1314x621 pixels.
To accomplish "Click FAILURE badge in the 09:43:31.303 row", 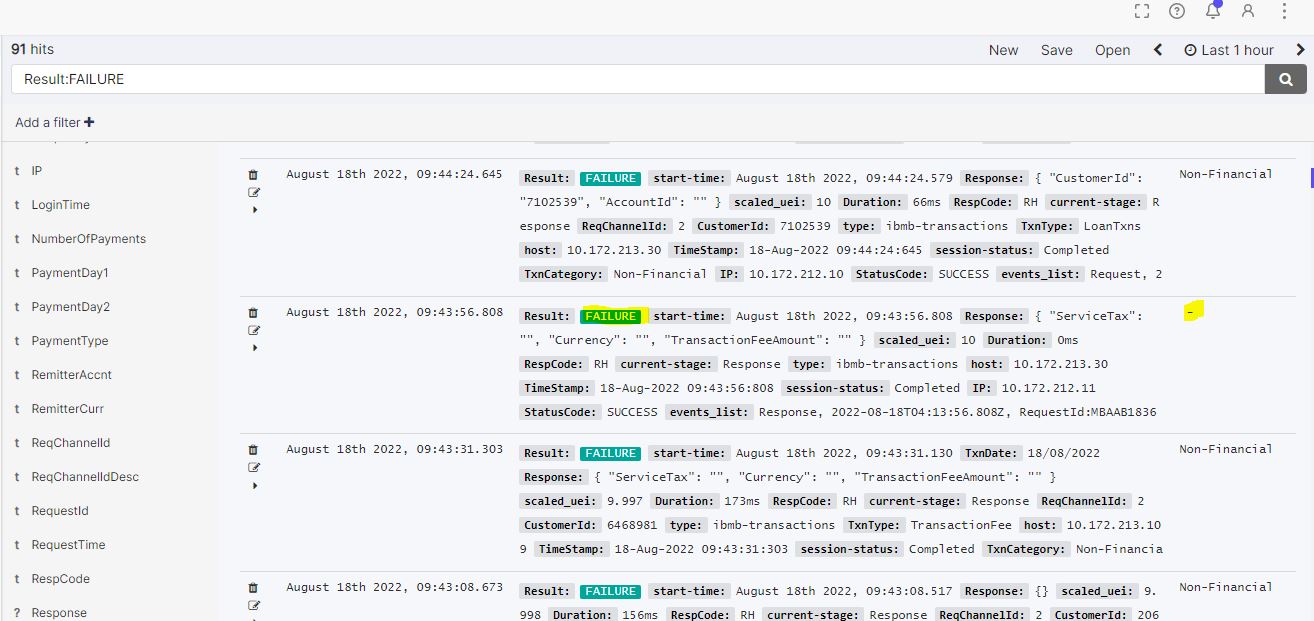I will click(x=611, y=453).
